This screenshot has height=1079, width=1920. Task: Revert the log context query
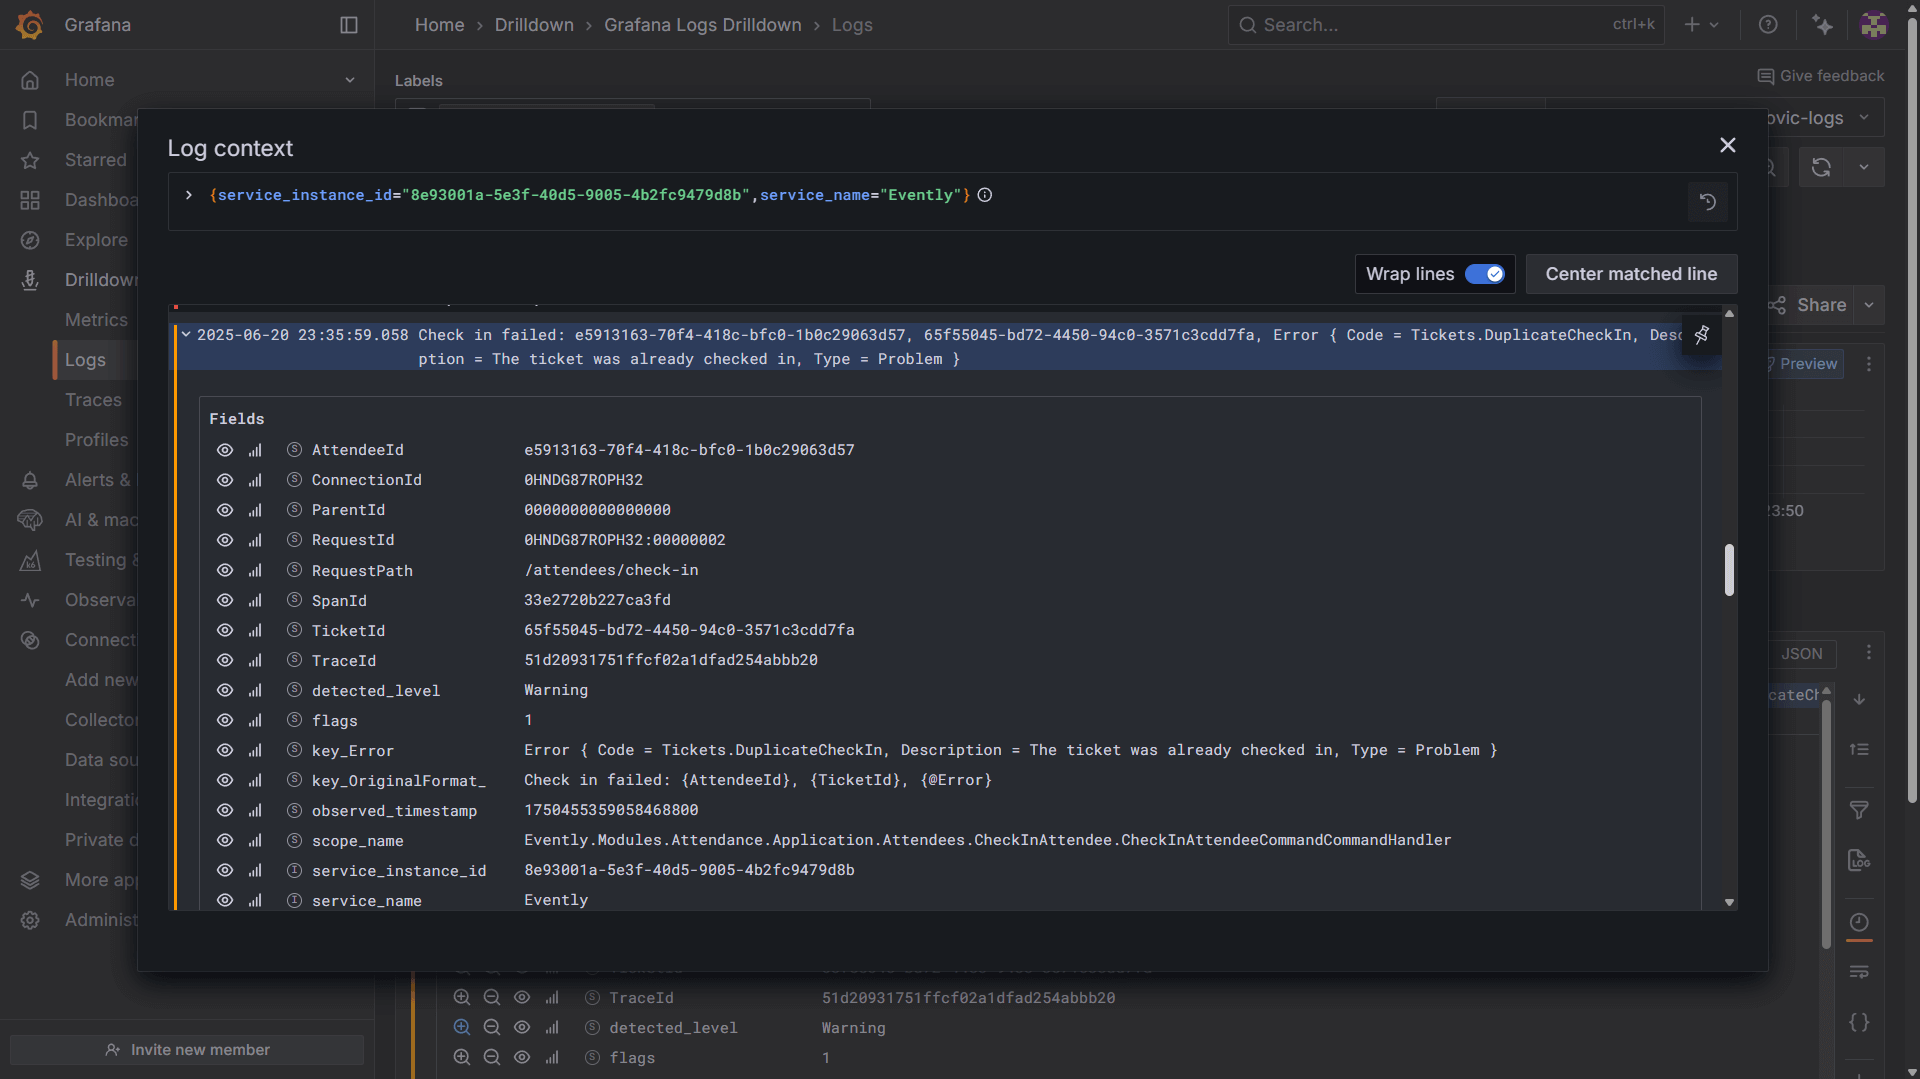point(1708,202)
